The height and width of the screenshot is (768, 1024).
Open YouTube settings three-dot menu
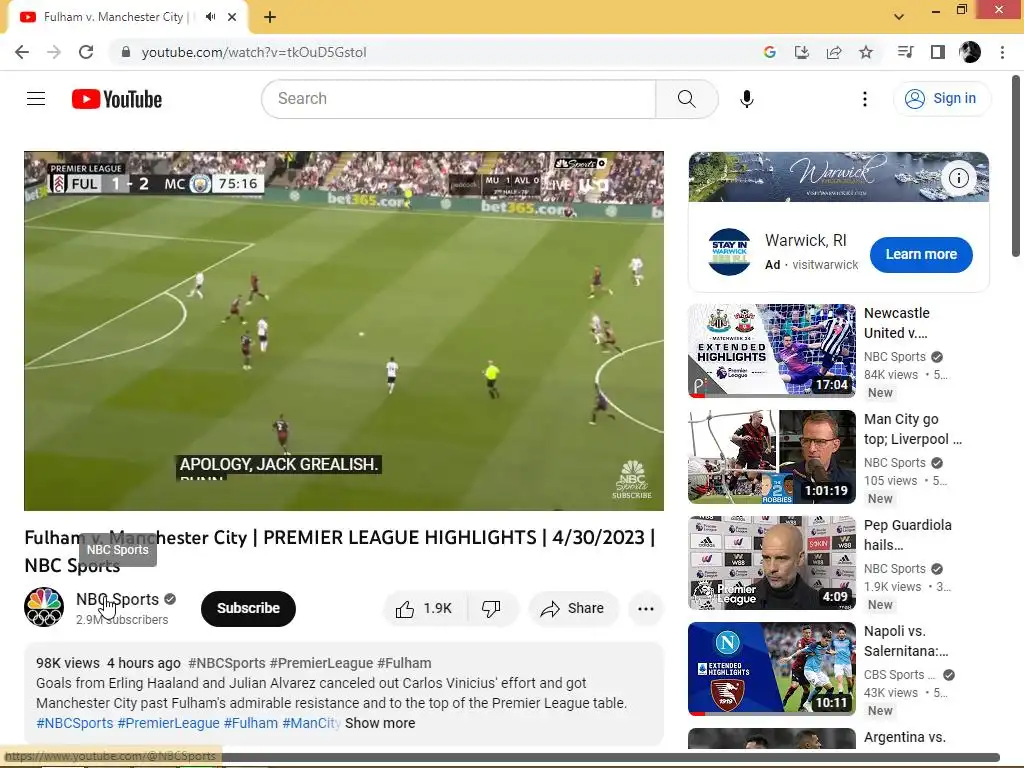tap(865, 99)
